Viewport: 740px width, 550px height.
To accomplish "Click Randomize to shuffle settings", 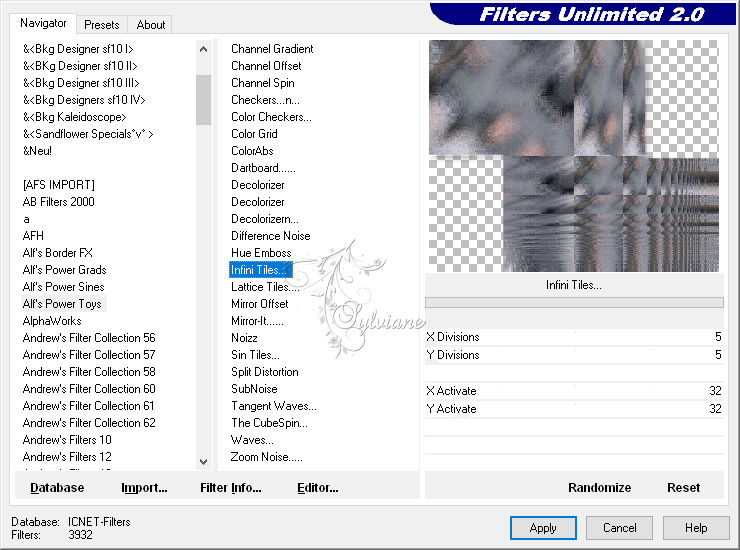I will (x=599, y=488).
